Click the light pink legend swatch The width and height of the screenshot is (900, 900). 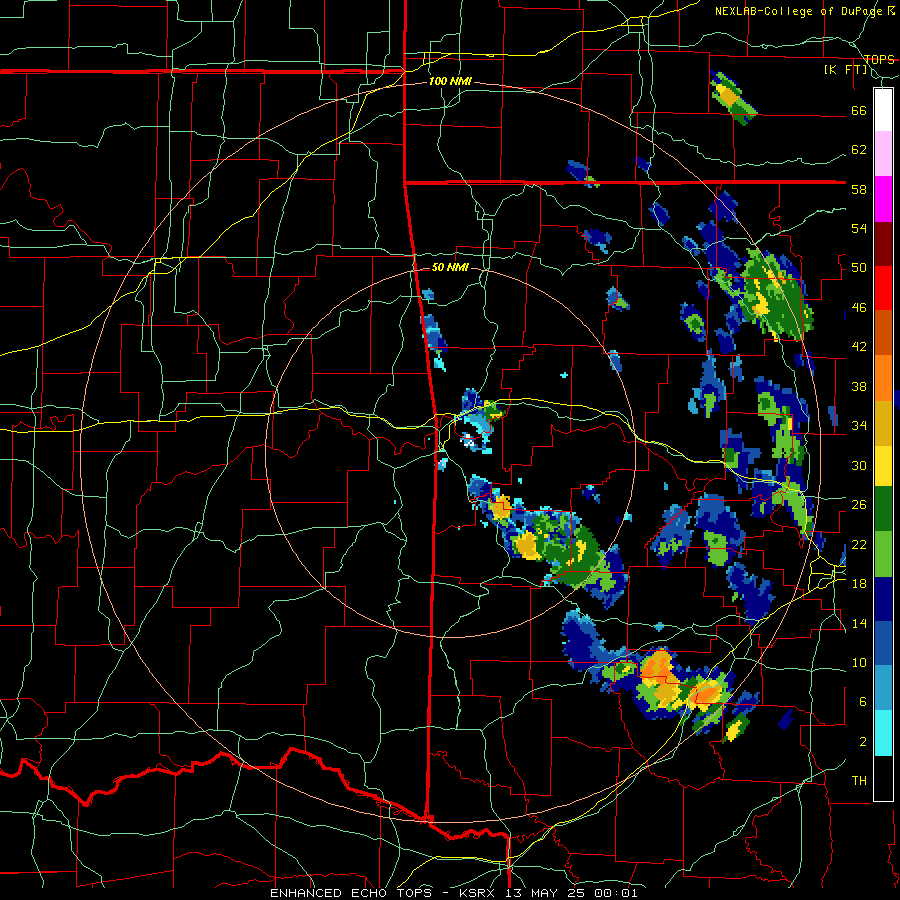click(883, 153)
